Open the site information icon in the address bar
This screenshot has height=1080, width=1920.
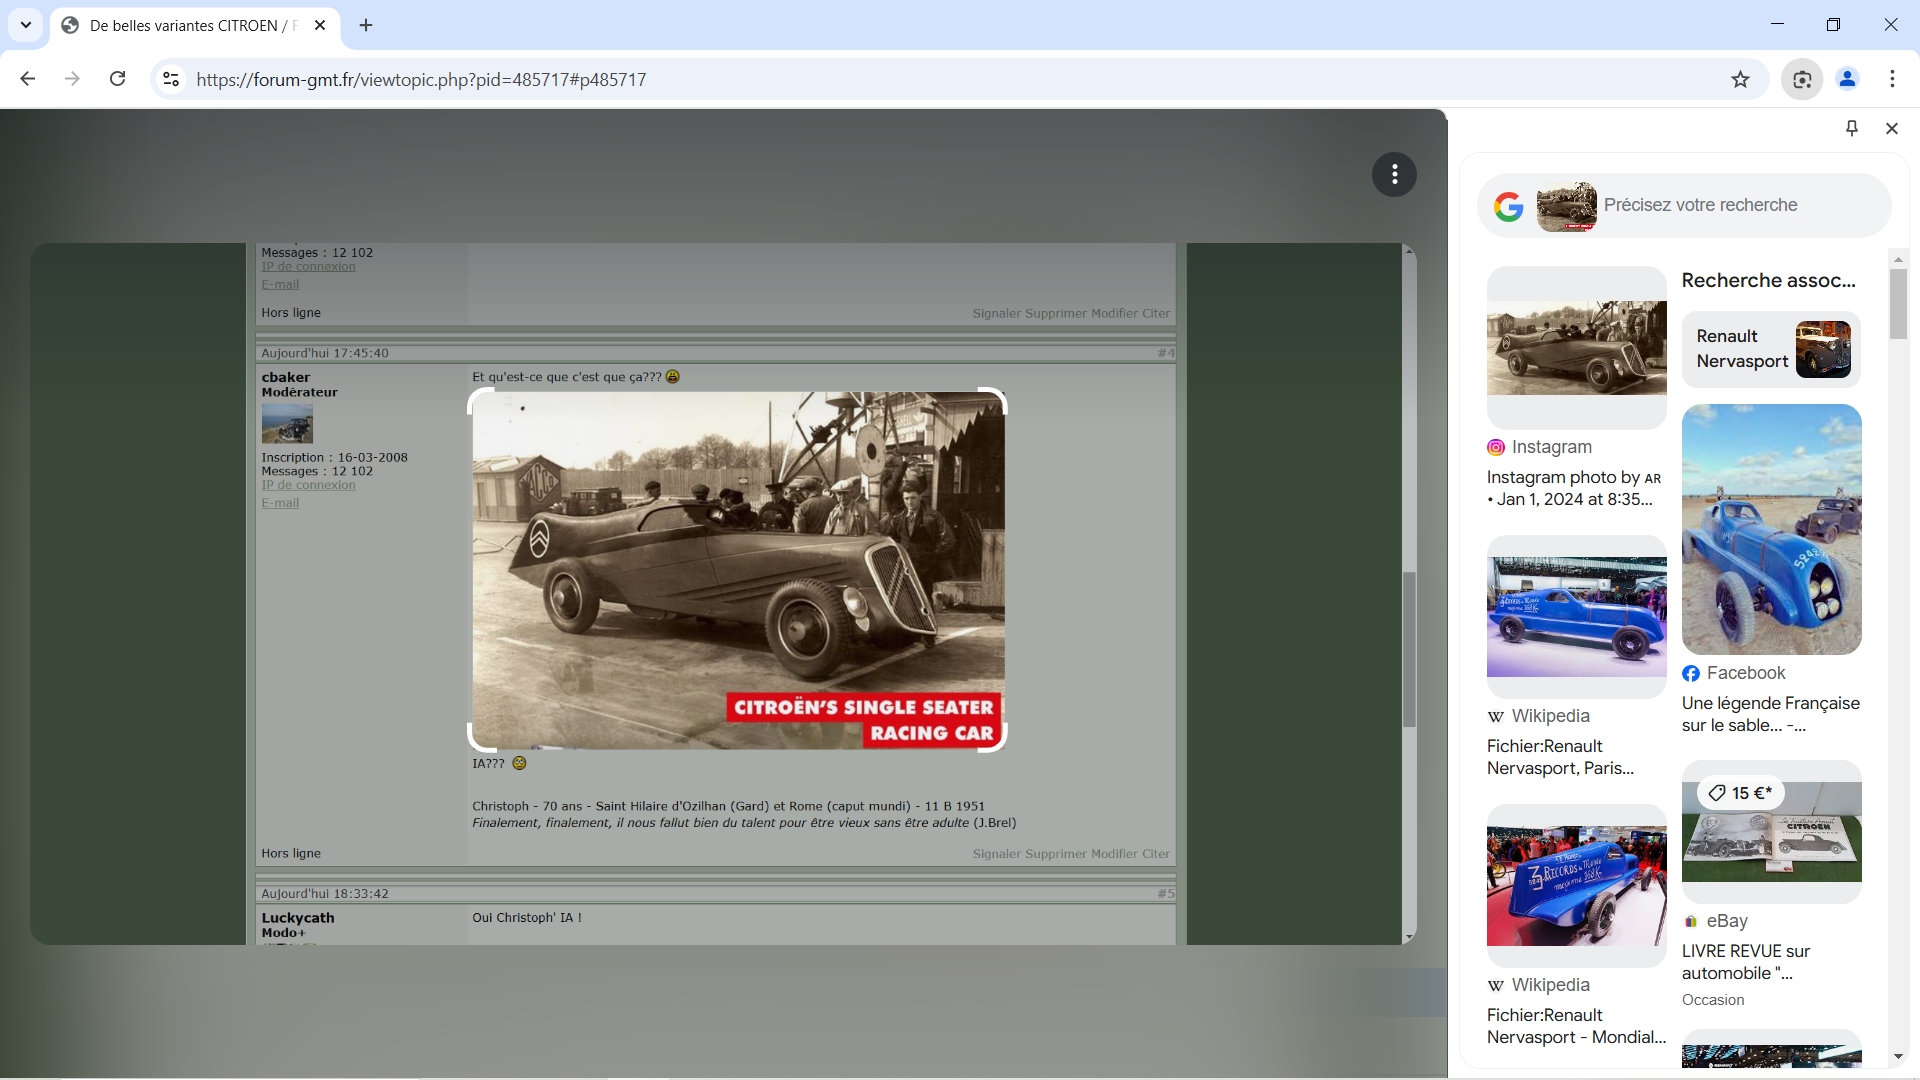point(171,79)
